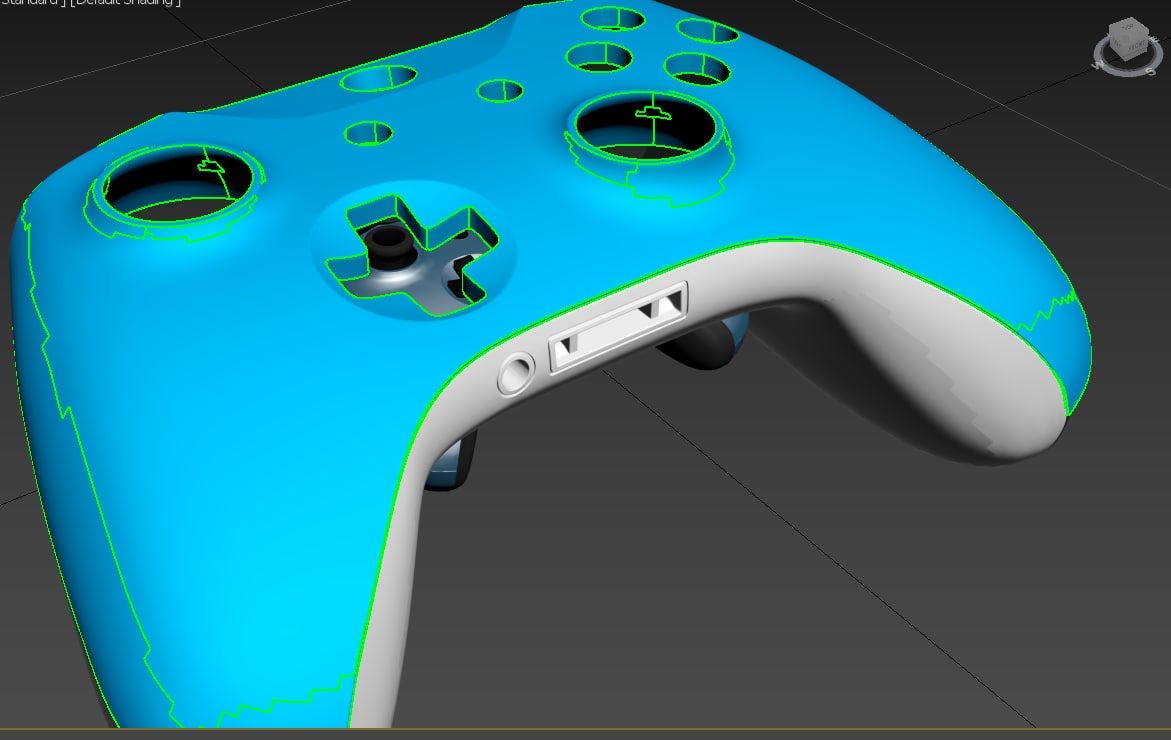The width and height of the screenshot is (1171, 740).
Task: Click the ViewCube front face
Action: (x=1137, y=46)
